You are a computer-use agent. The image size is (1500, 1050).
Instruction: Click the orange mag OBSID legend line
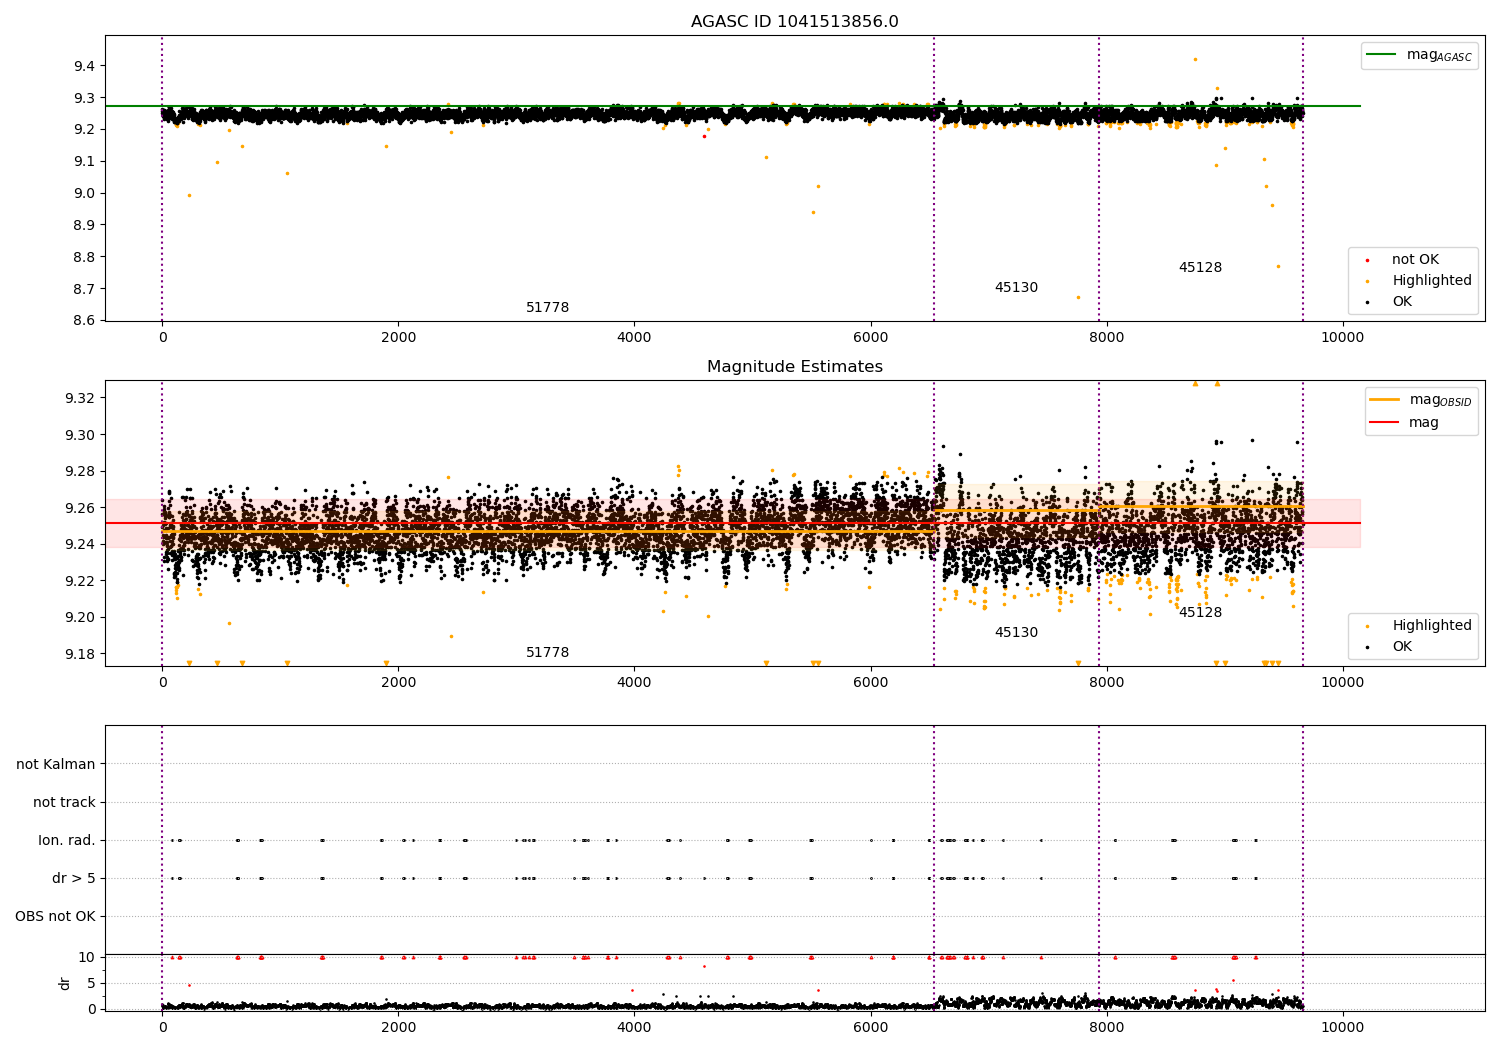[1385, 400]
